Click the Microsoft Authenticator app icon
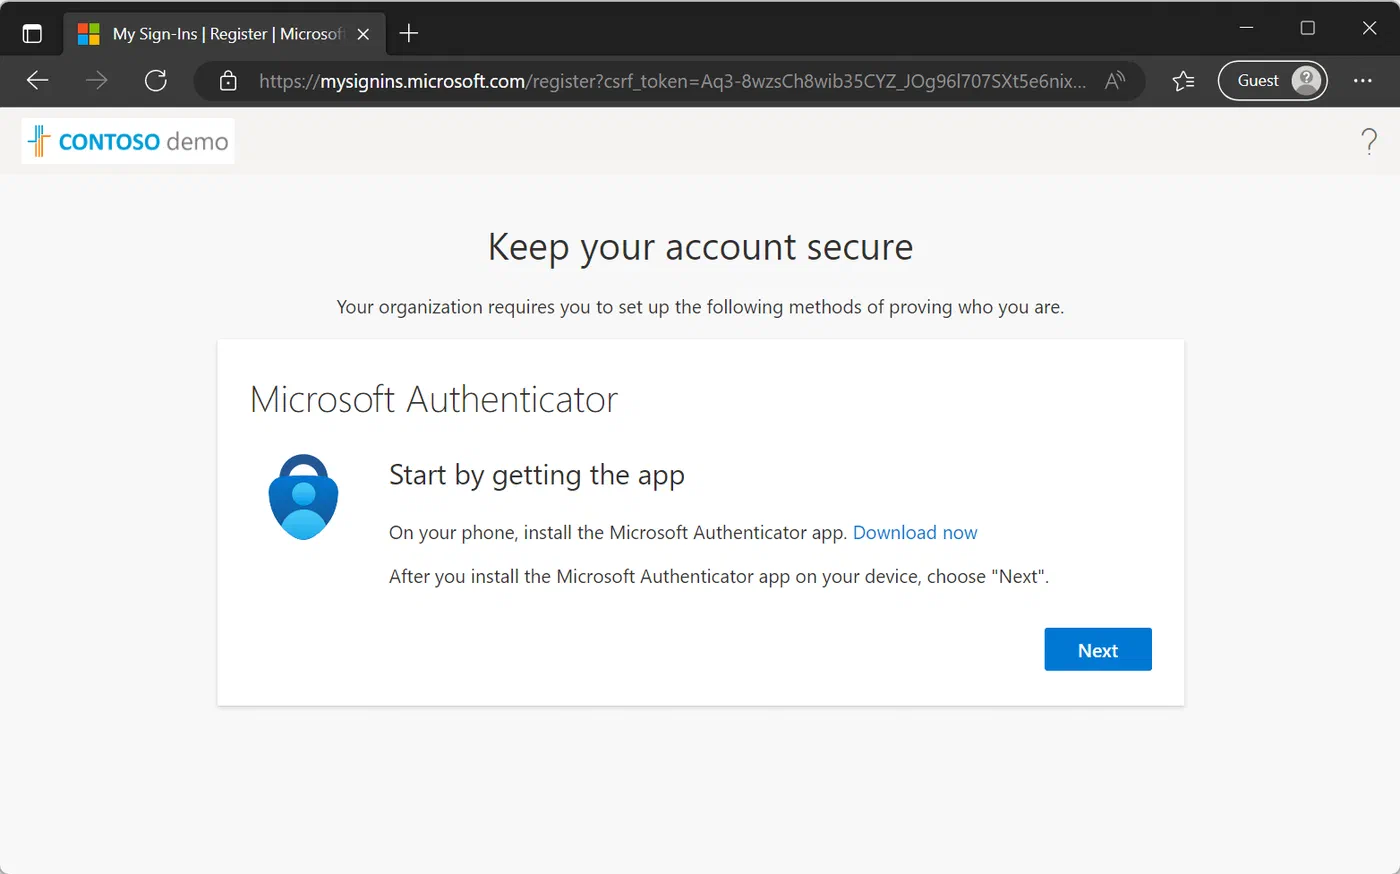Screen dimensions: 1400x874 point(303,497)
